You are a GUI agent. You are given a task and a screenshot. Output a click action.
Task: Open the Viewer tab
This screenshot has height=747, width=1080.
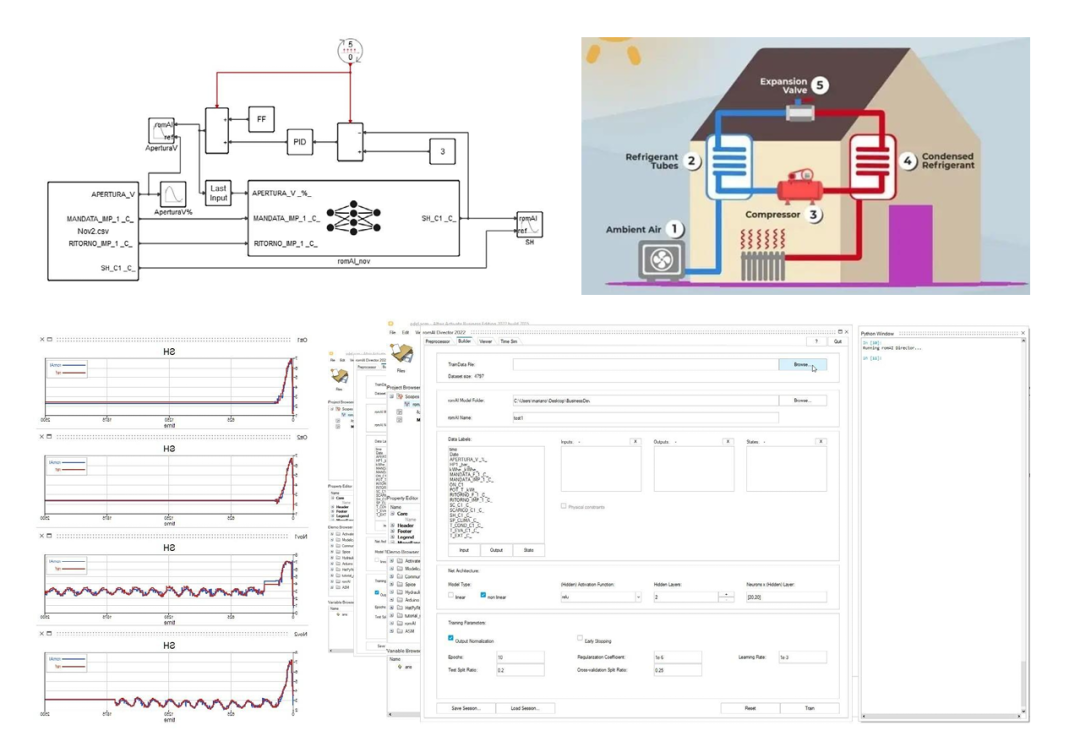coord(486,341)
